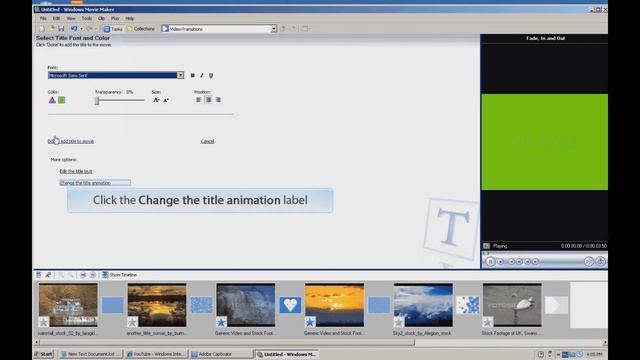This screenshot has height=360, width=640.
Task: Open the Play menu
Action: pyautogui.click(x=115, y=18)
